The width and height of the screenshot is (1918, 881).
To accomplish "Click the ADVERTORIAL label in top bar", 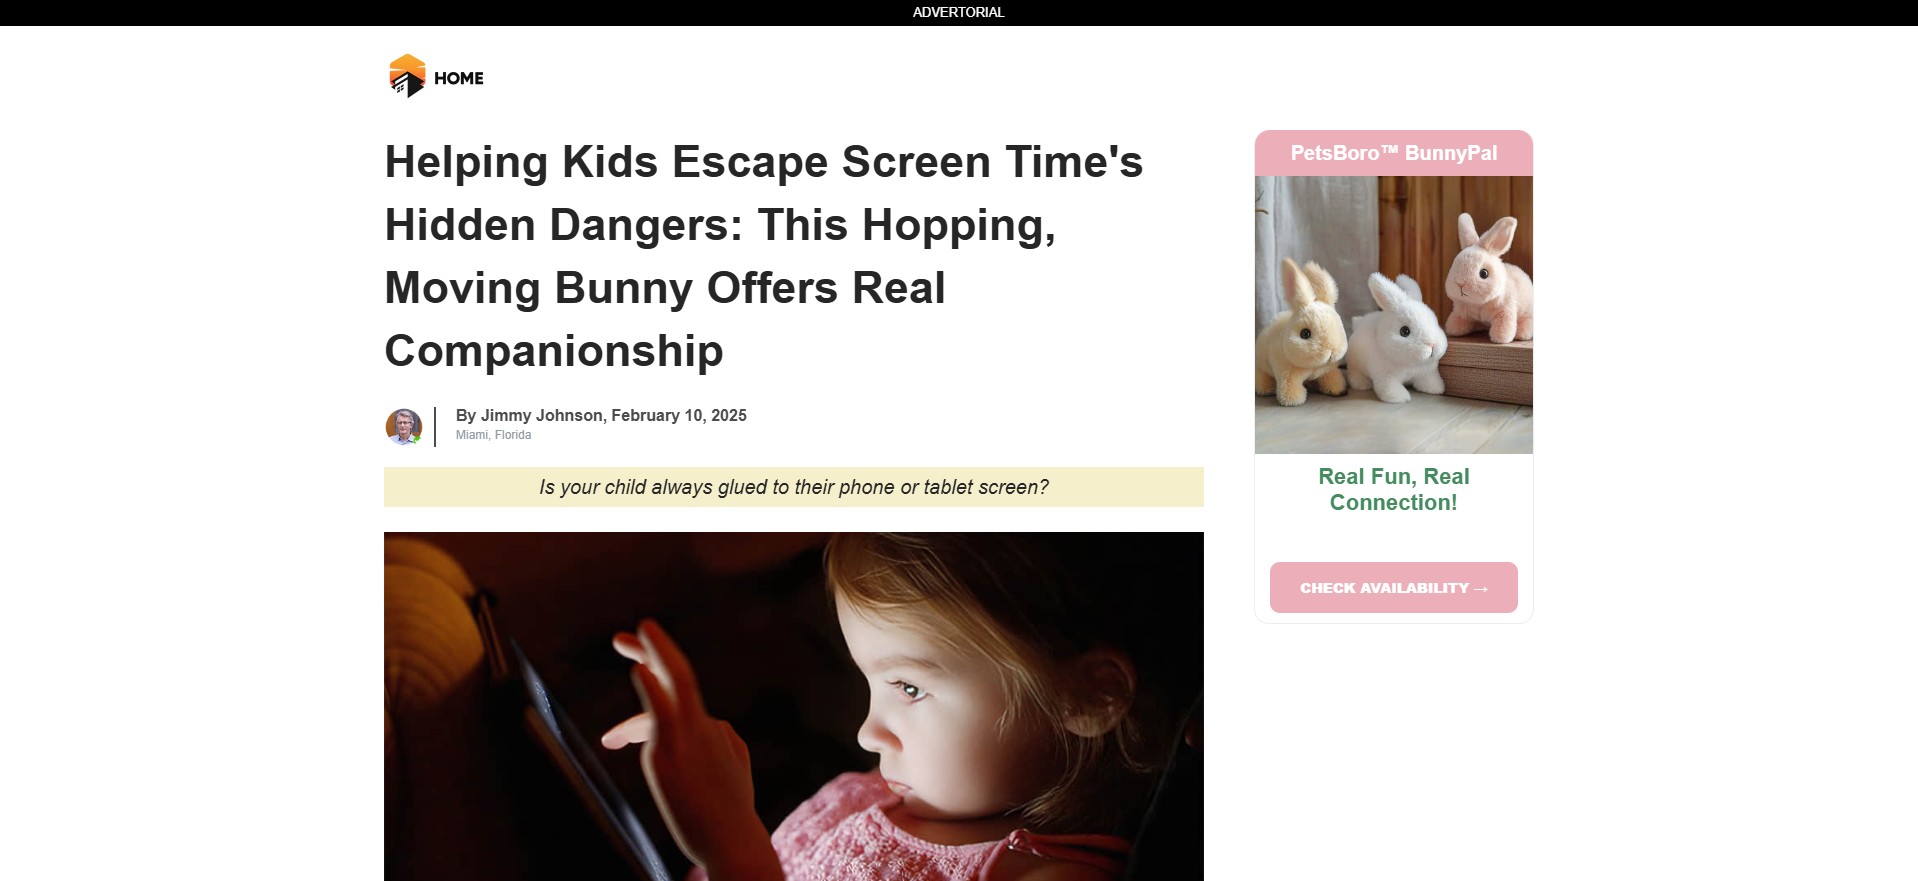I will click(958, 12).
